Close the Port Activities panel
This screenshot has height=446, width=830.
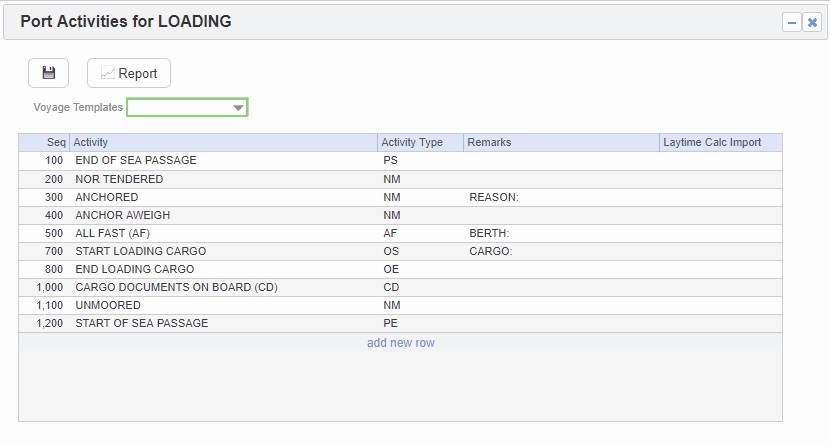812,22
